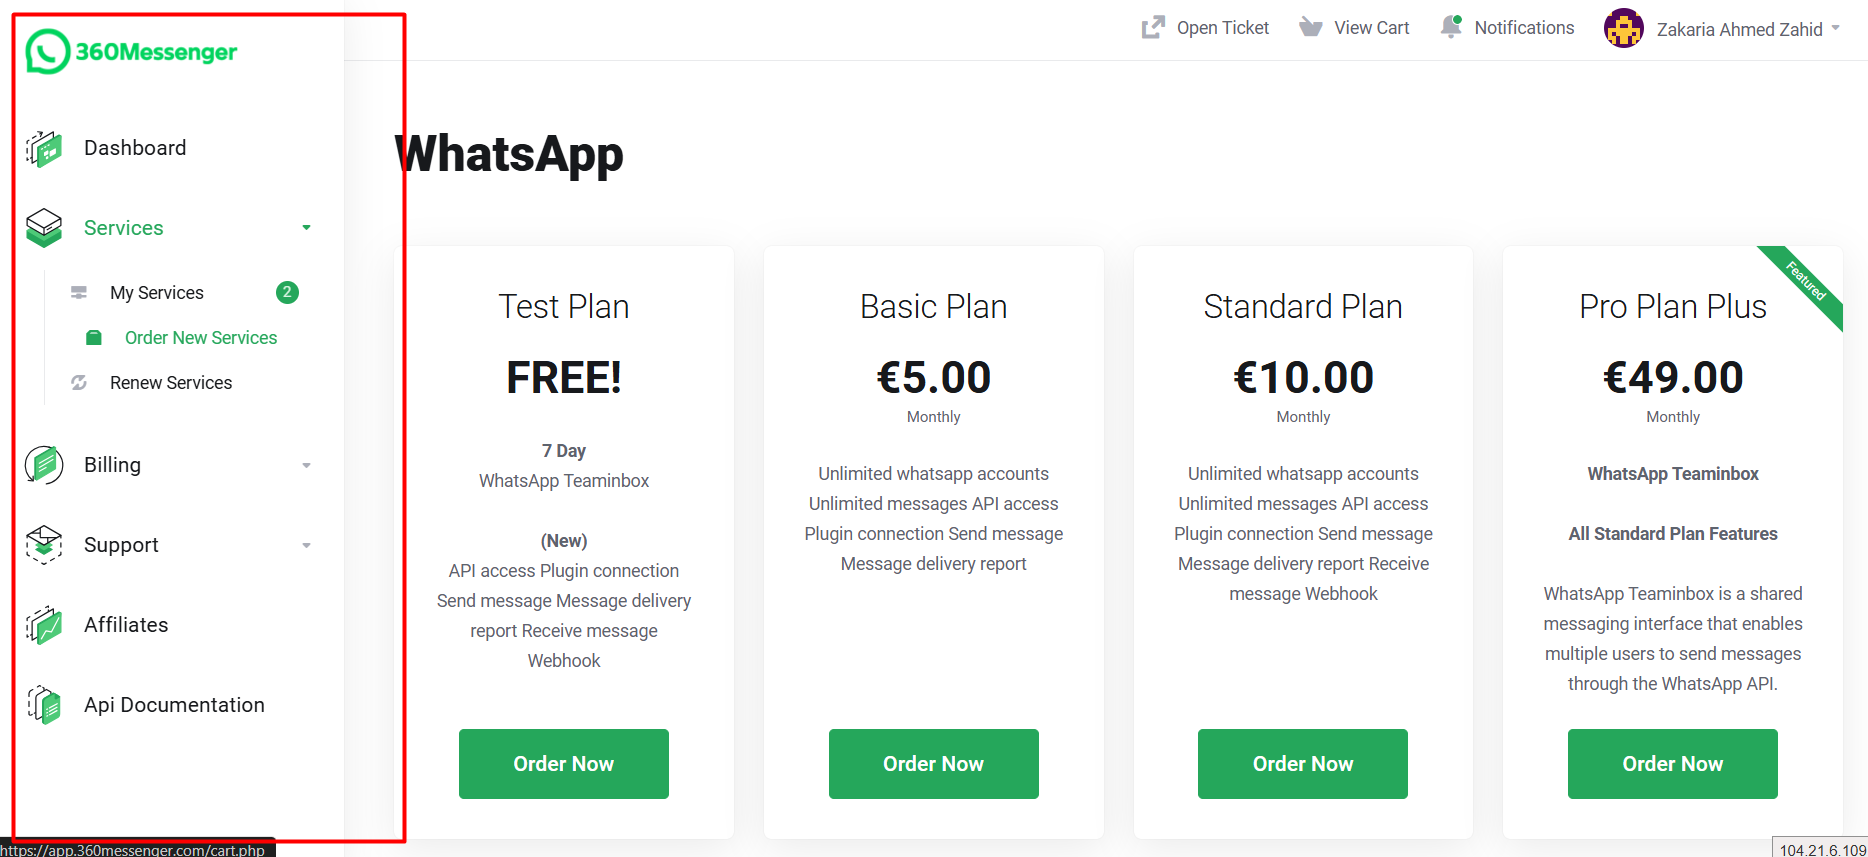Viewport: 1868px width, 857px height.
Task: Click Order Now under Basic Plan
Action: (934, 764)
